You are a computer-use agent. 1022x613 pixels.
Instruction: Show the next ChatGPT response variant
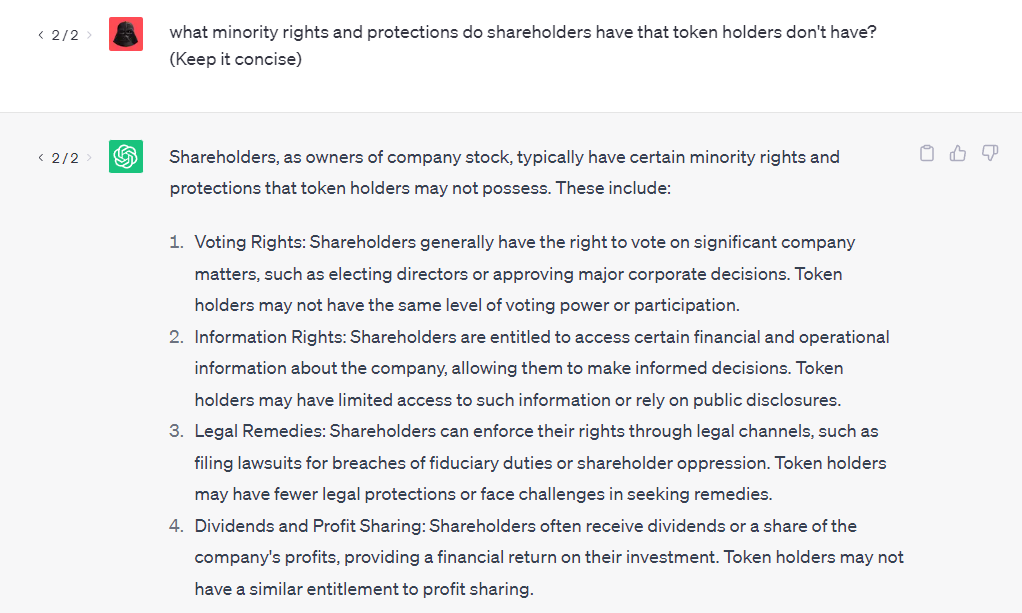tap(89, 158)
